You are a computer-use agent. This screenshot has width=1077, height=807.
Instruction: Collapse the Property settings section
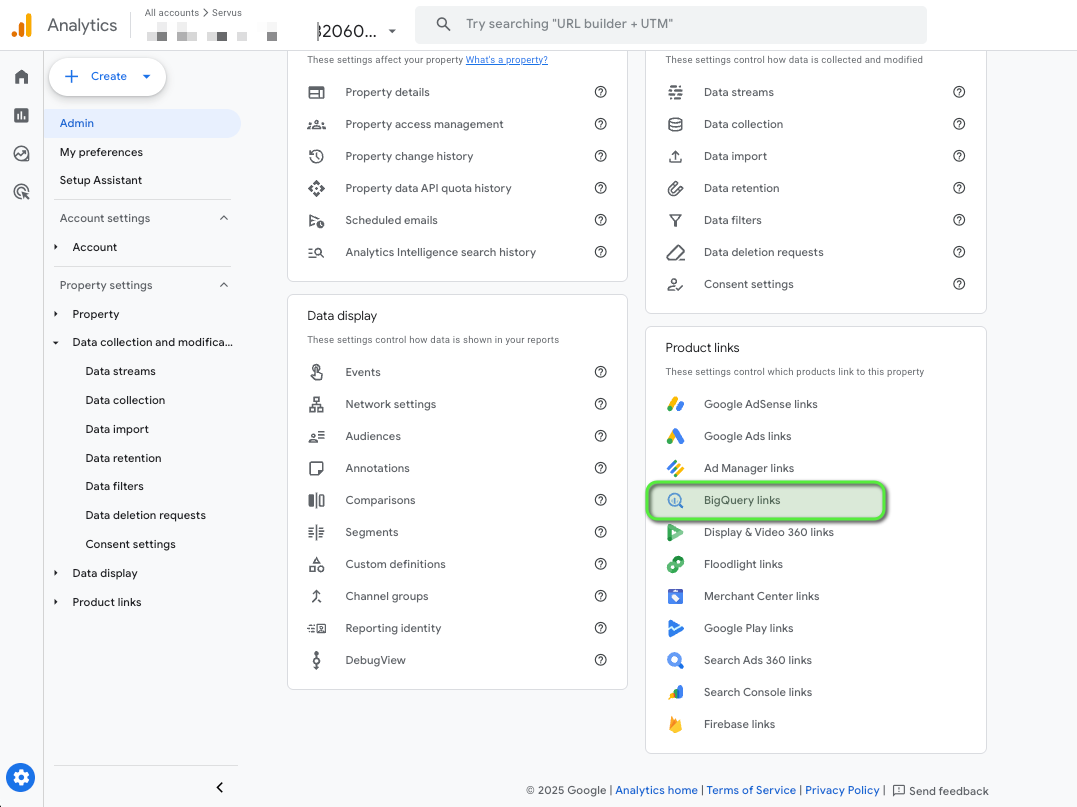223,285
